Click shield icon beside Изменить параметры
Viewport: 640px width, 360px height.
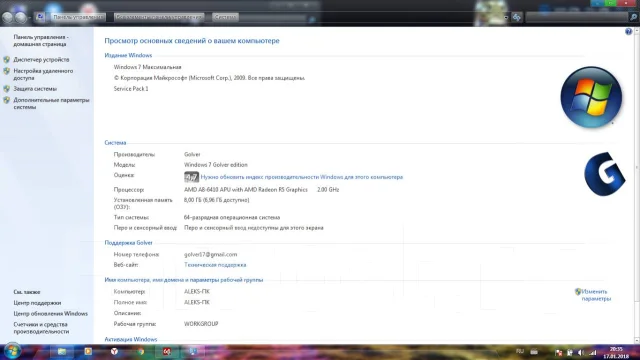pos(578,291)
